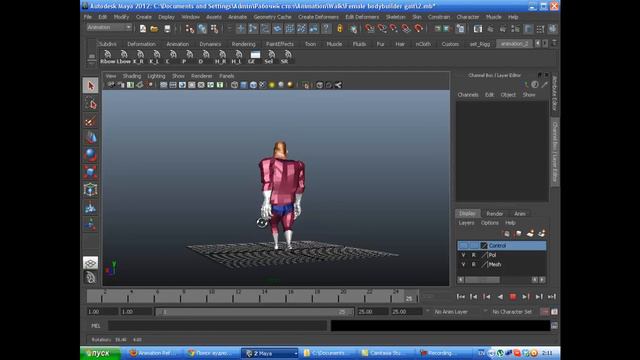Toggle reference R on Mesh layer
The height and width of the screenshot is (360, 640).
(x=473, y=264)
